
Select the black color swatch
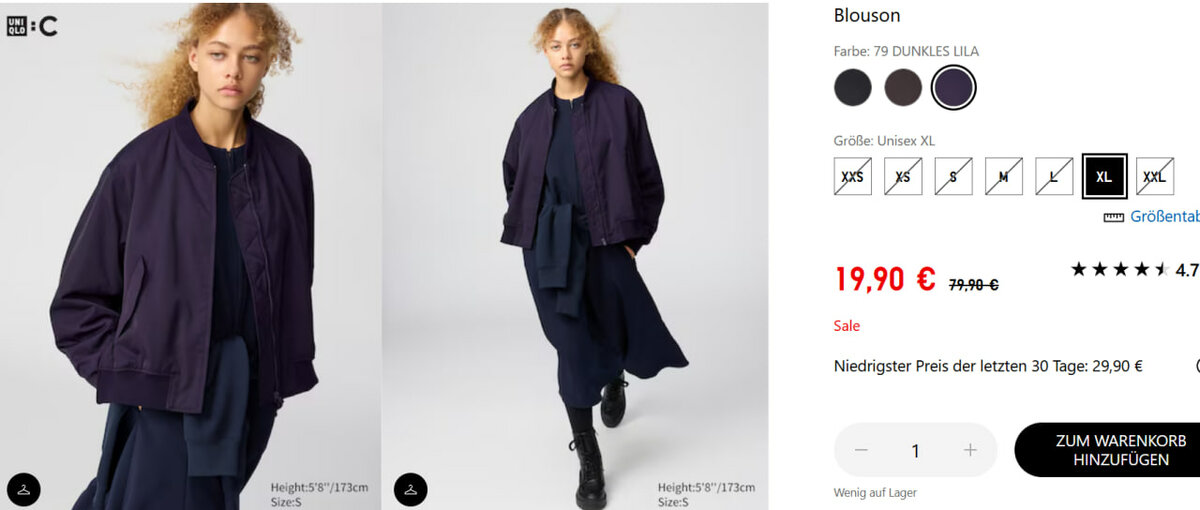853,88
